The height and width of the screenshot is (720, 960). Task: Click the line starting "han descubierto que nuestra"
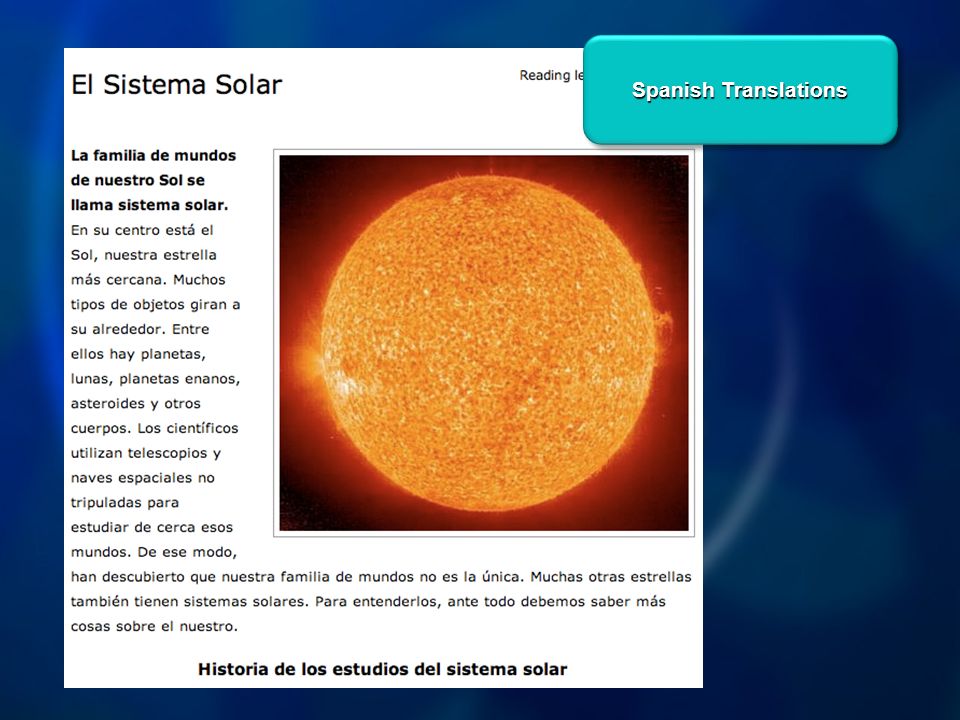click(381, 577)
